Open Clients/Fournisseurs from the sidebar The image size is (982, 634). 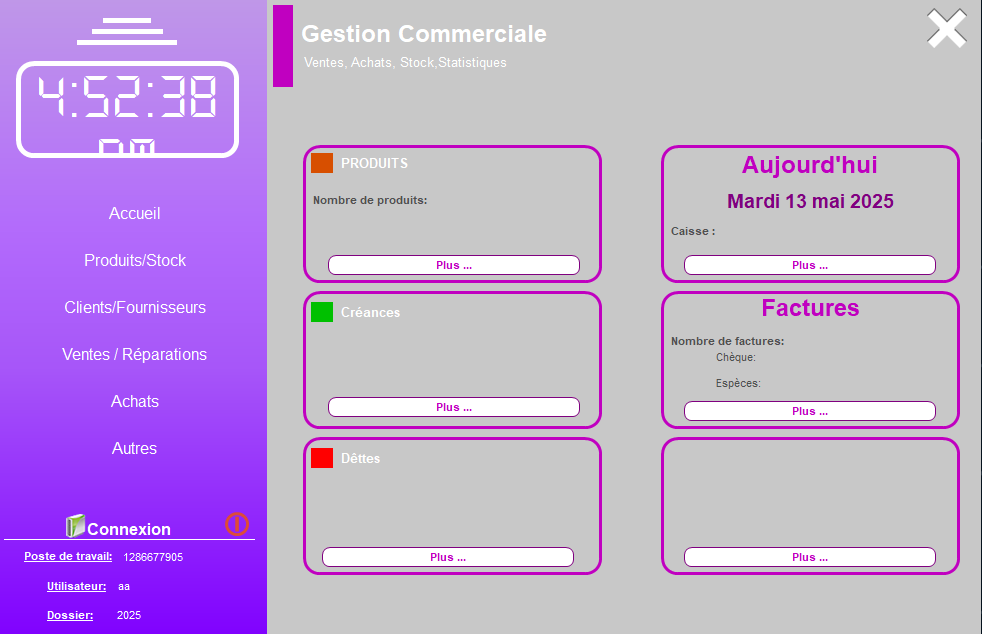tap(134, 308)
